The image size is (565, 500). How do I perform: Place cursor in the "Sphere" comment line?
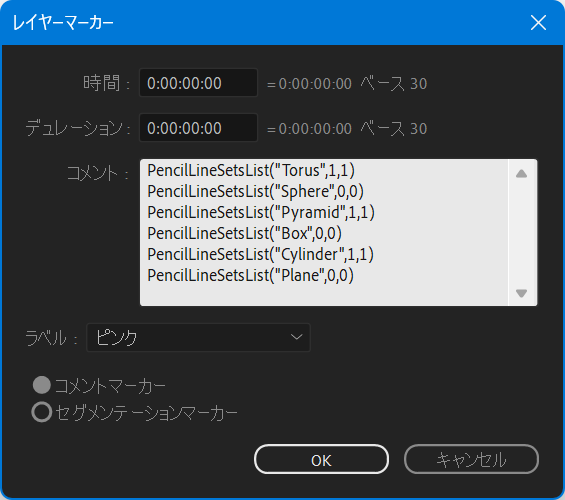coord(255,191)
